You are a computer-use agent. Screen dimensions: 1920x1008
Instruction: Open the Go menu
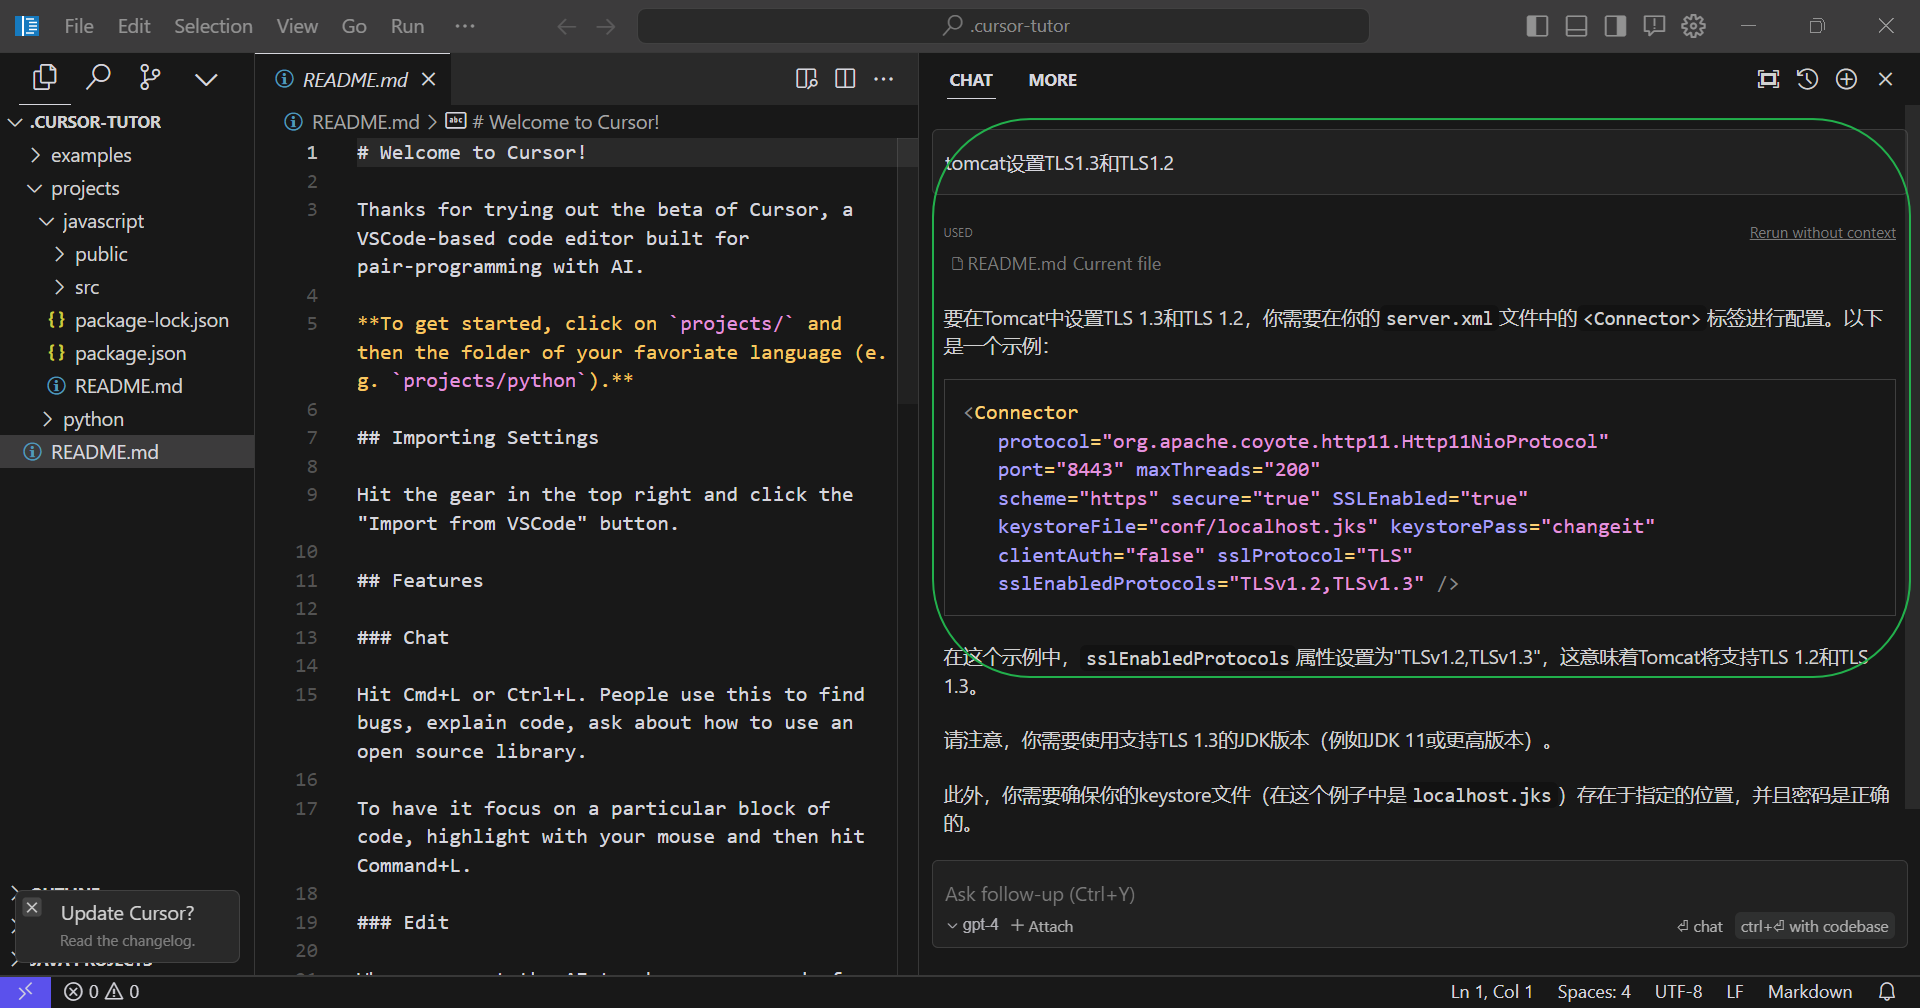(354, 26)
